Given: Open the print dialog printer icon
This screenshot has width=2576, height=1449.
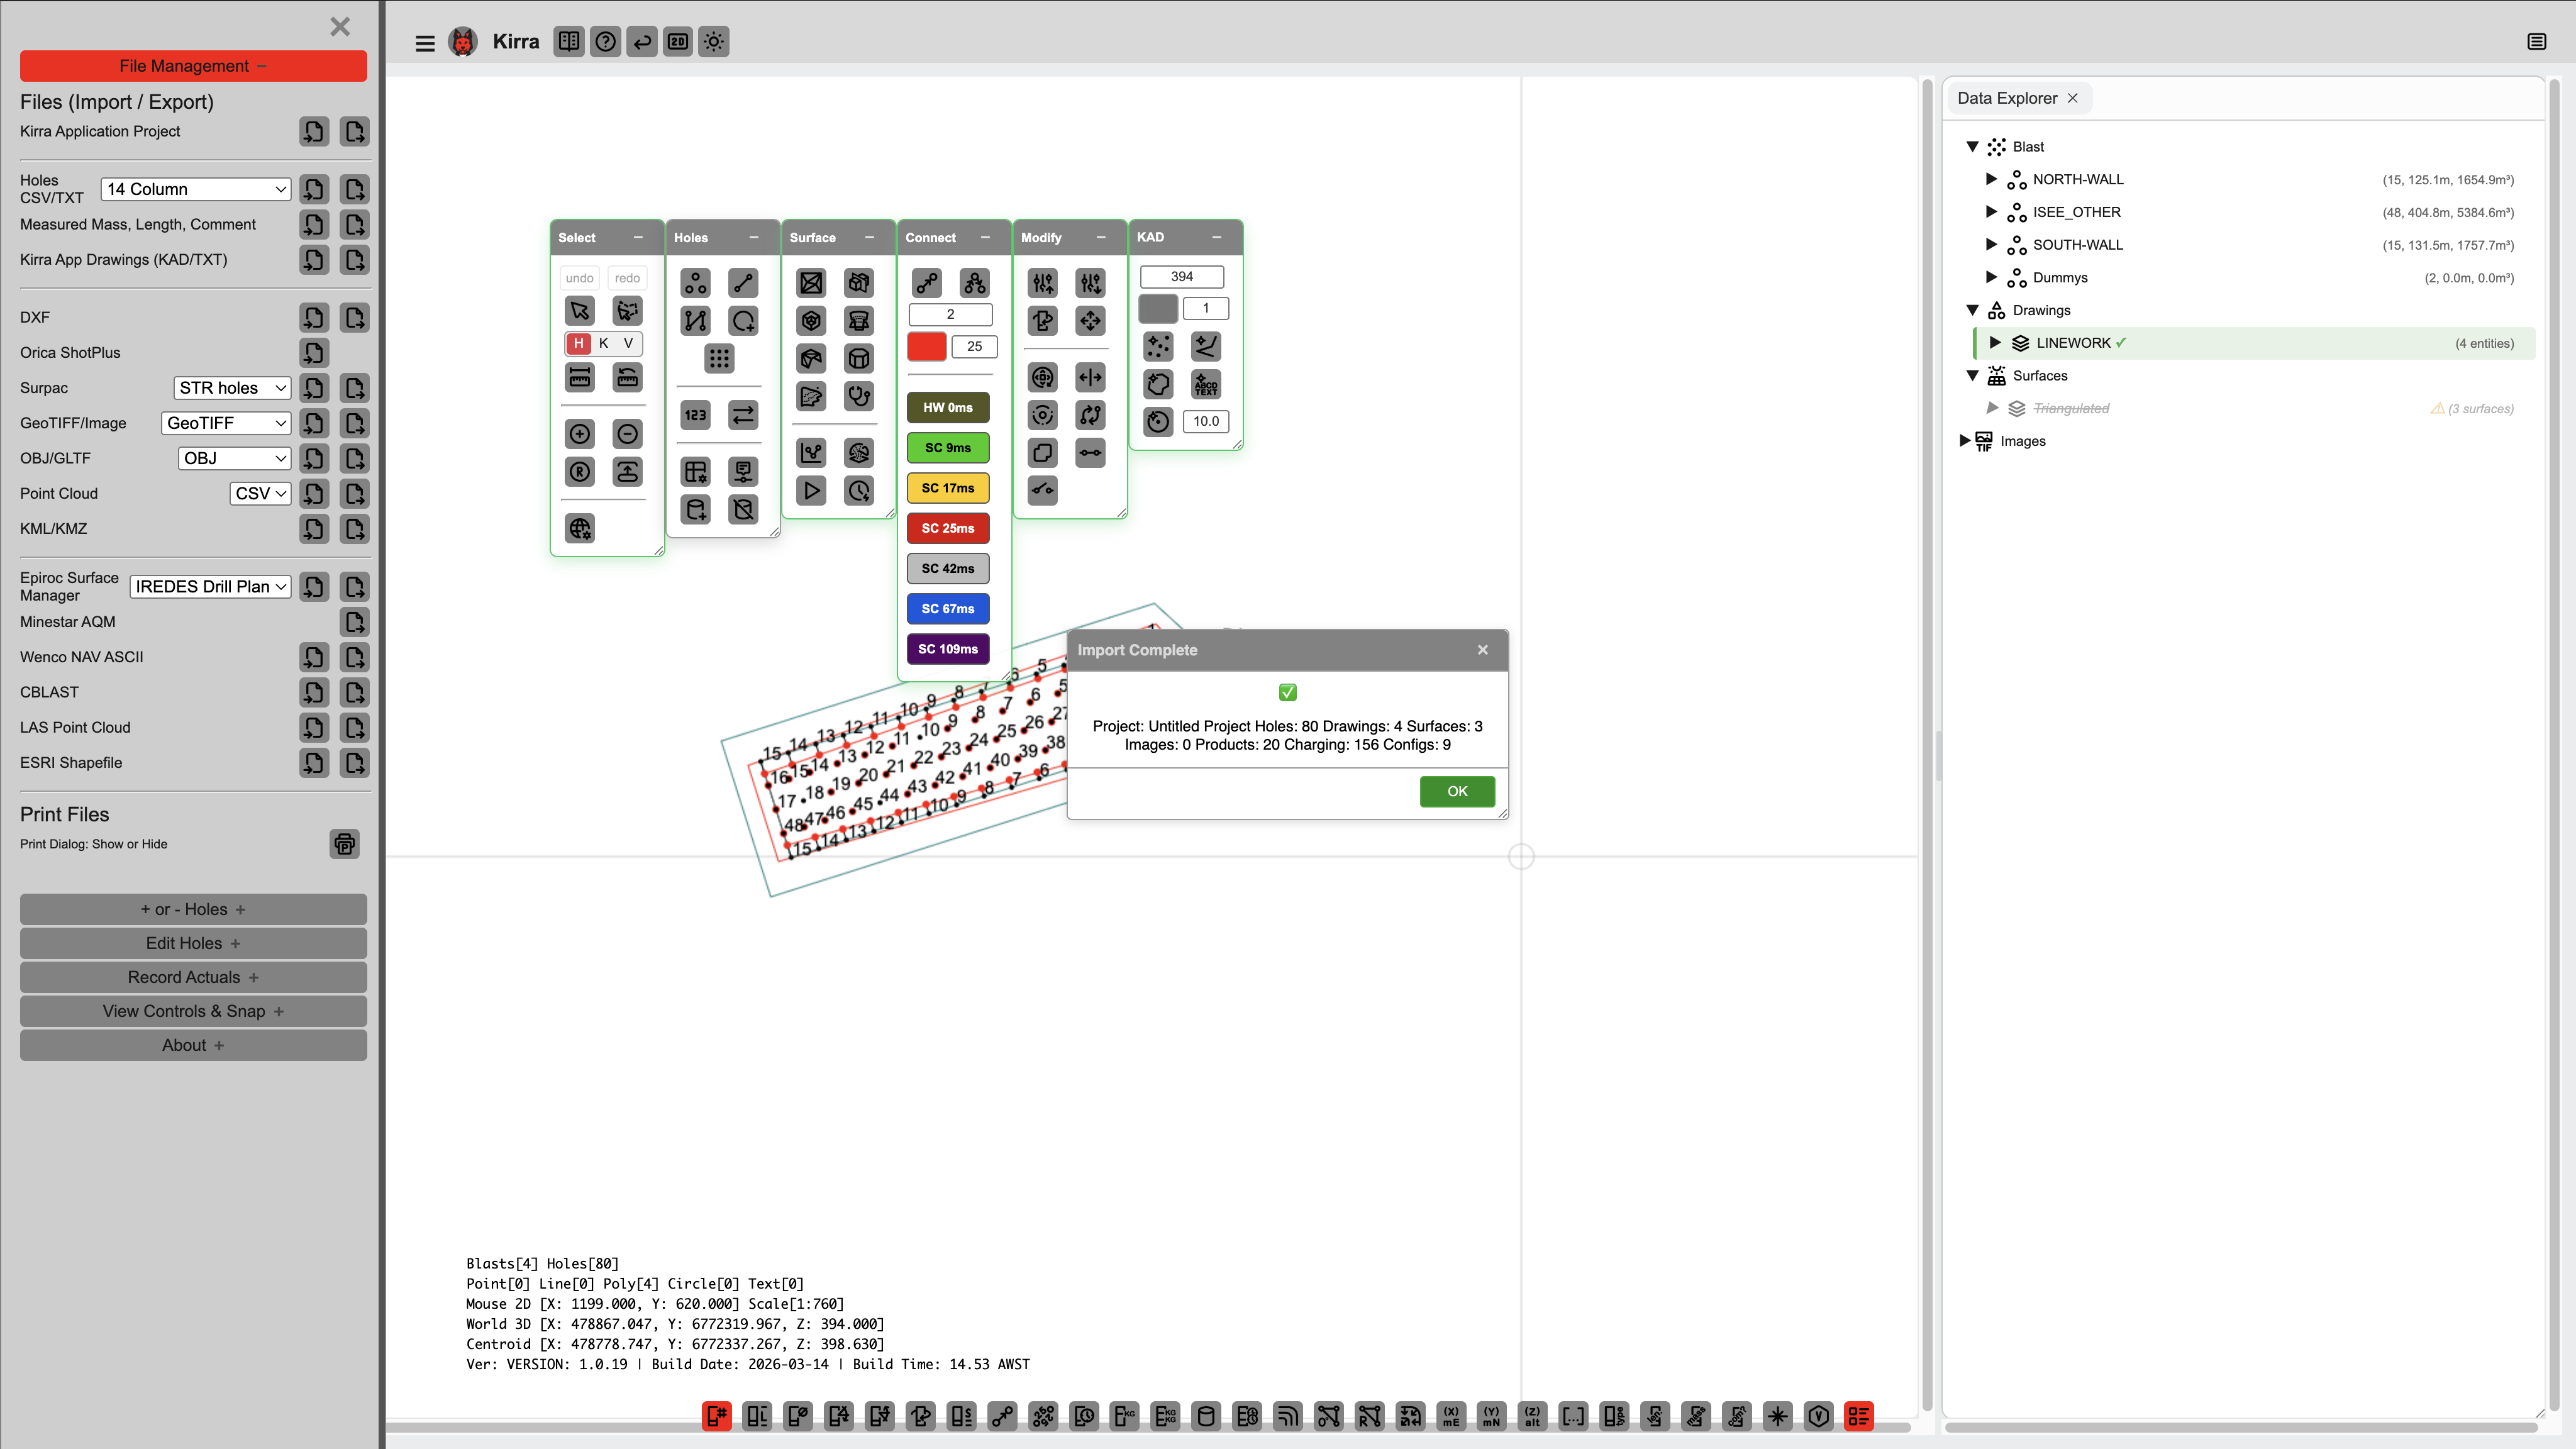Looking at the screenshot, I should [x=344, y=844].
